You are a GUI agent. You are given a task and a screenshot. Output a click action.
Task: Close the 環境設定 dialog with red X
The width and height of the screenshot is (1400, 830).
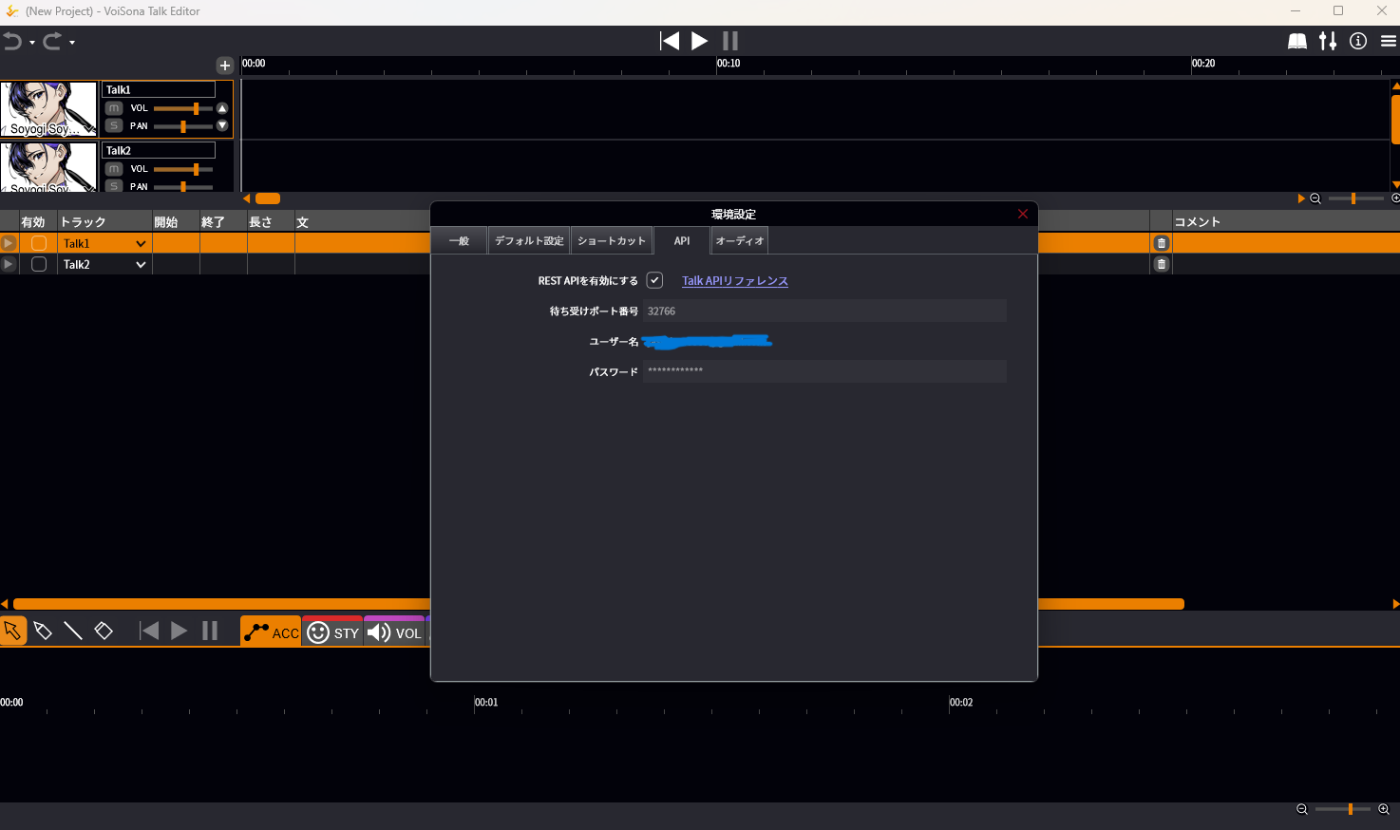tap(1022, 214)
